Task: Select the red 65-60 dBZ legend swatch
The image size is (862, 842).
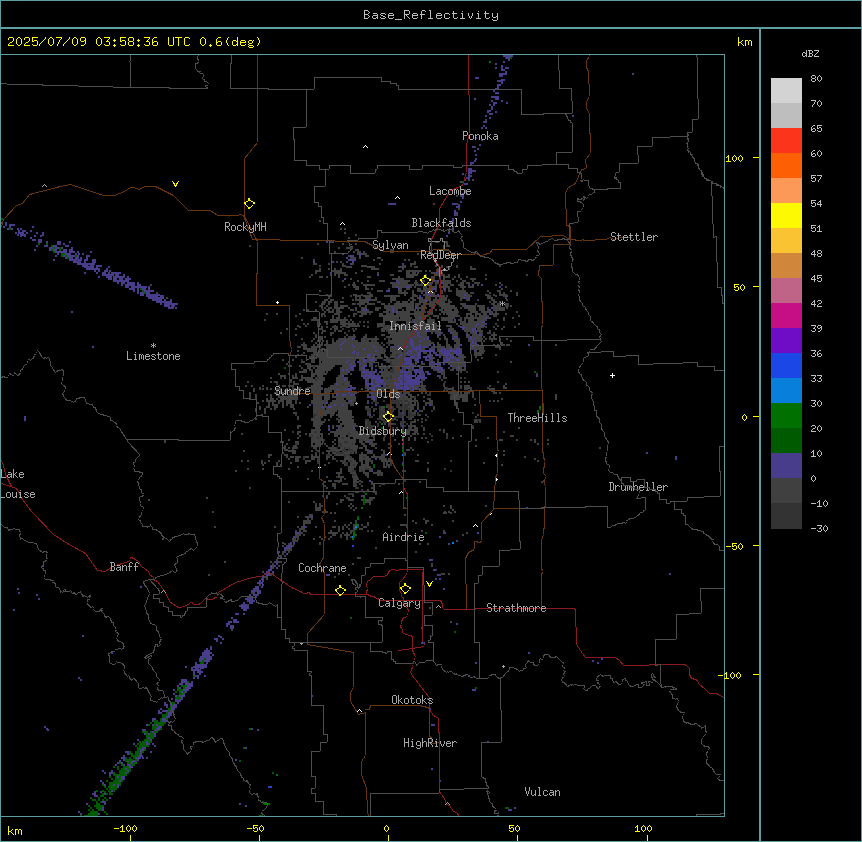Action: (x=786, y=141)
